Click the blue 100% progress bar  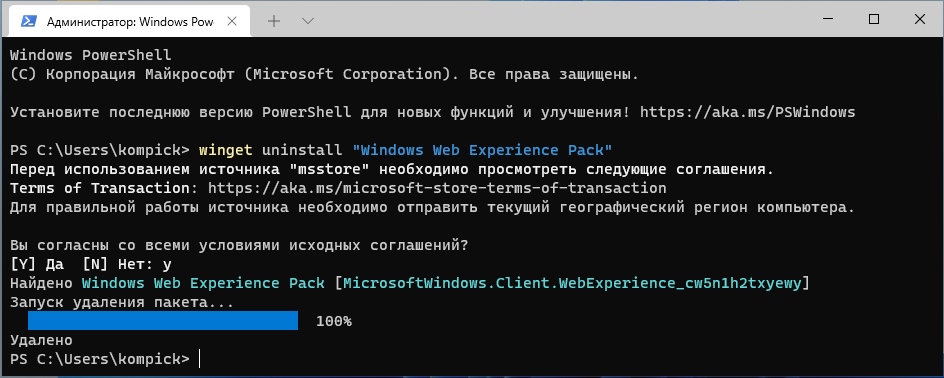pos(163,320)
